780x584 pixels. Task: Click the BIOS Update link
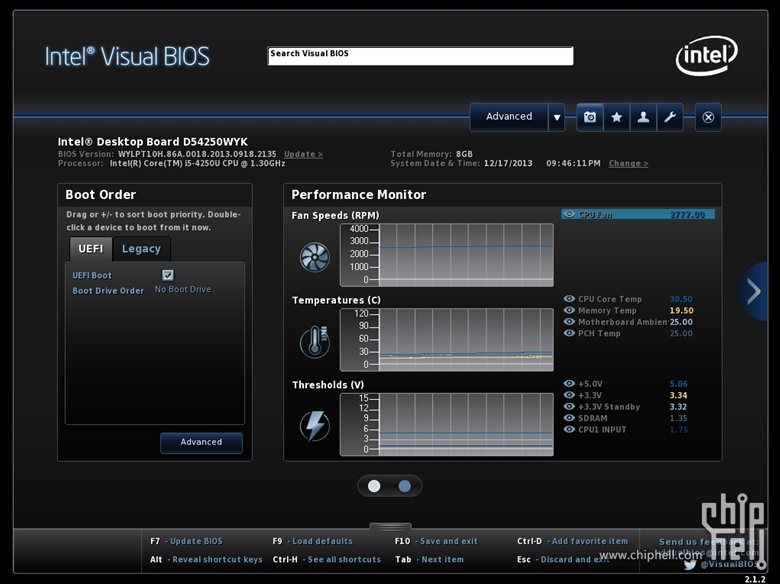pos(303,154)
